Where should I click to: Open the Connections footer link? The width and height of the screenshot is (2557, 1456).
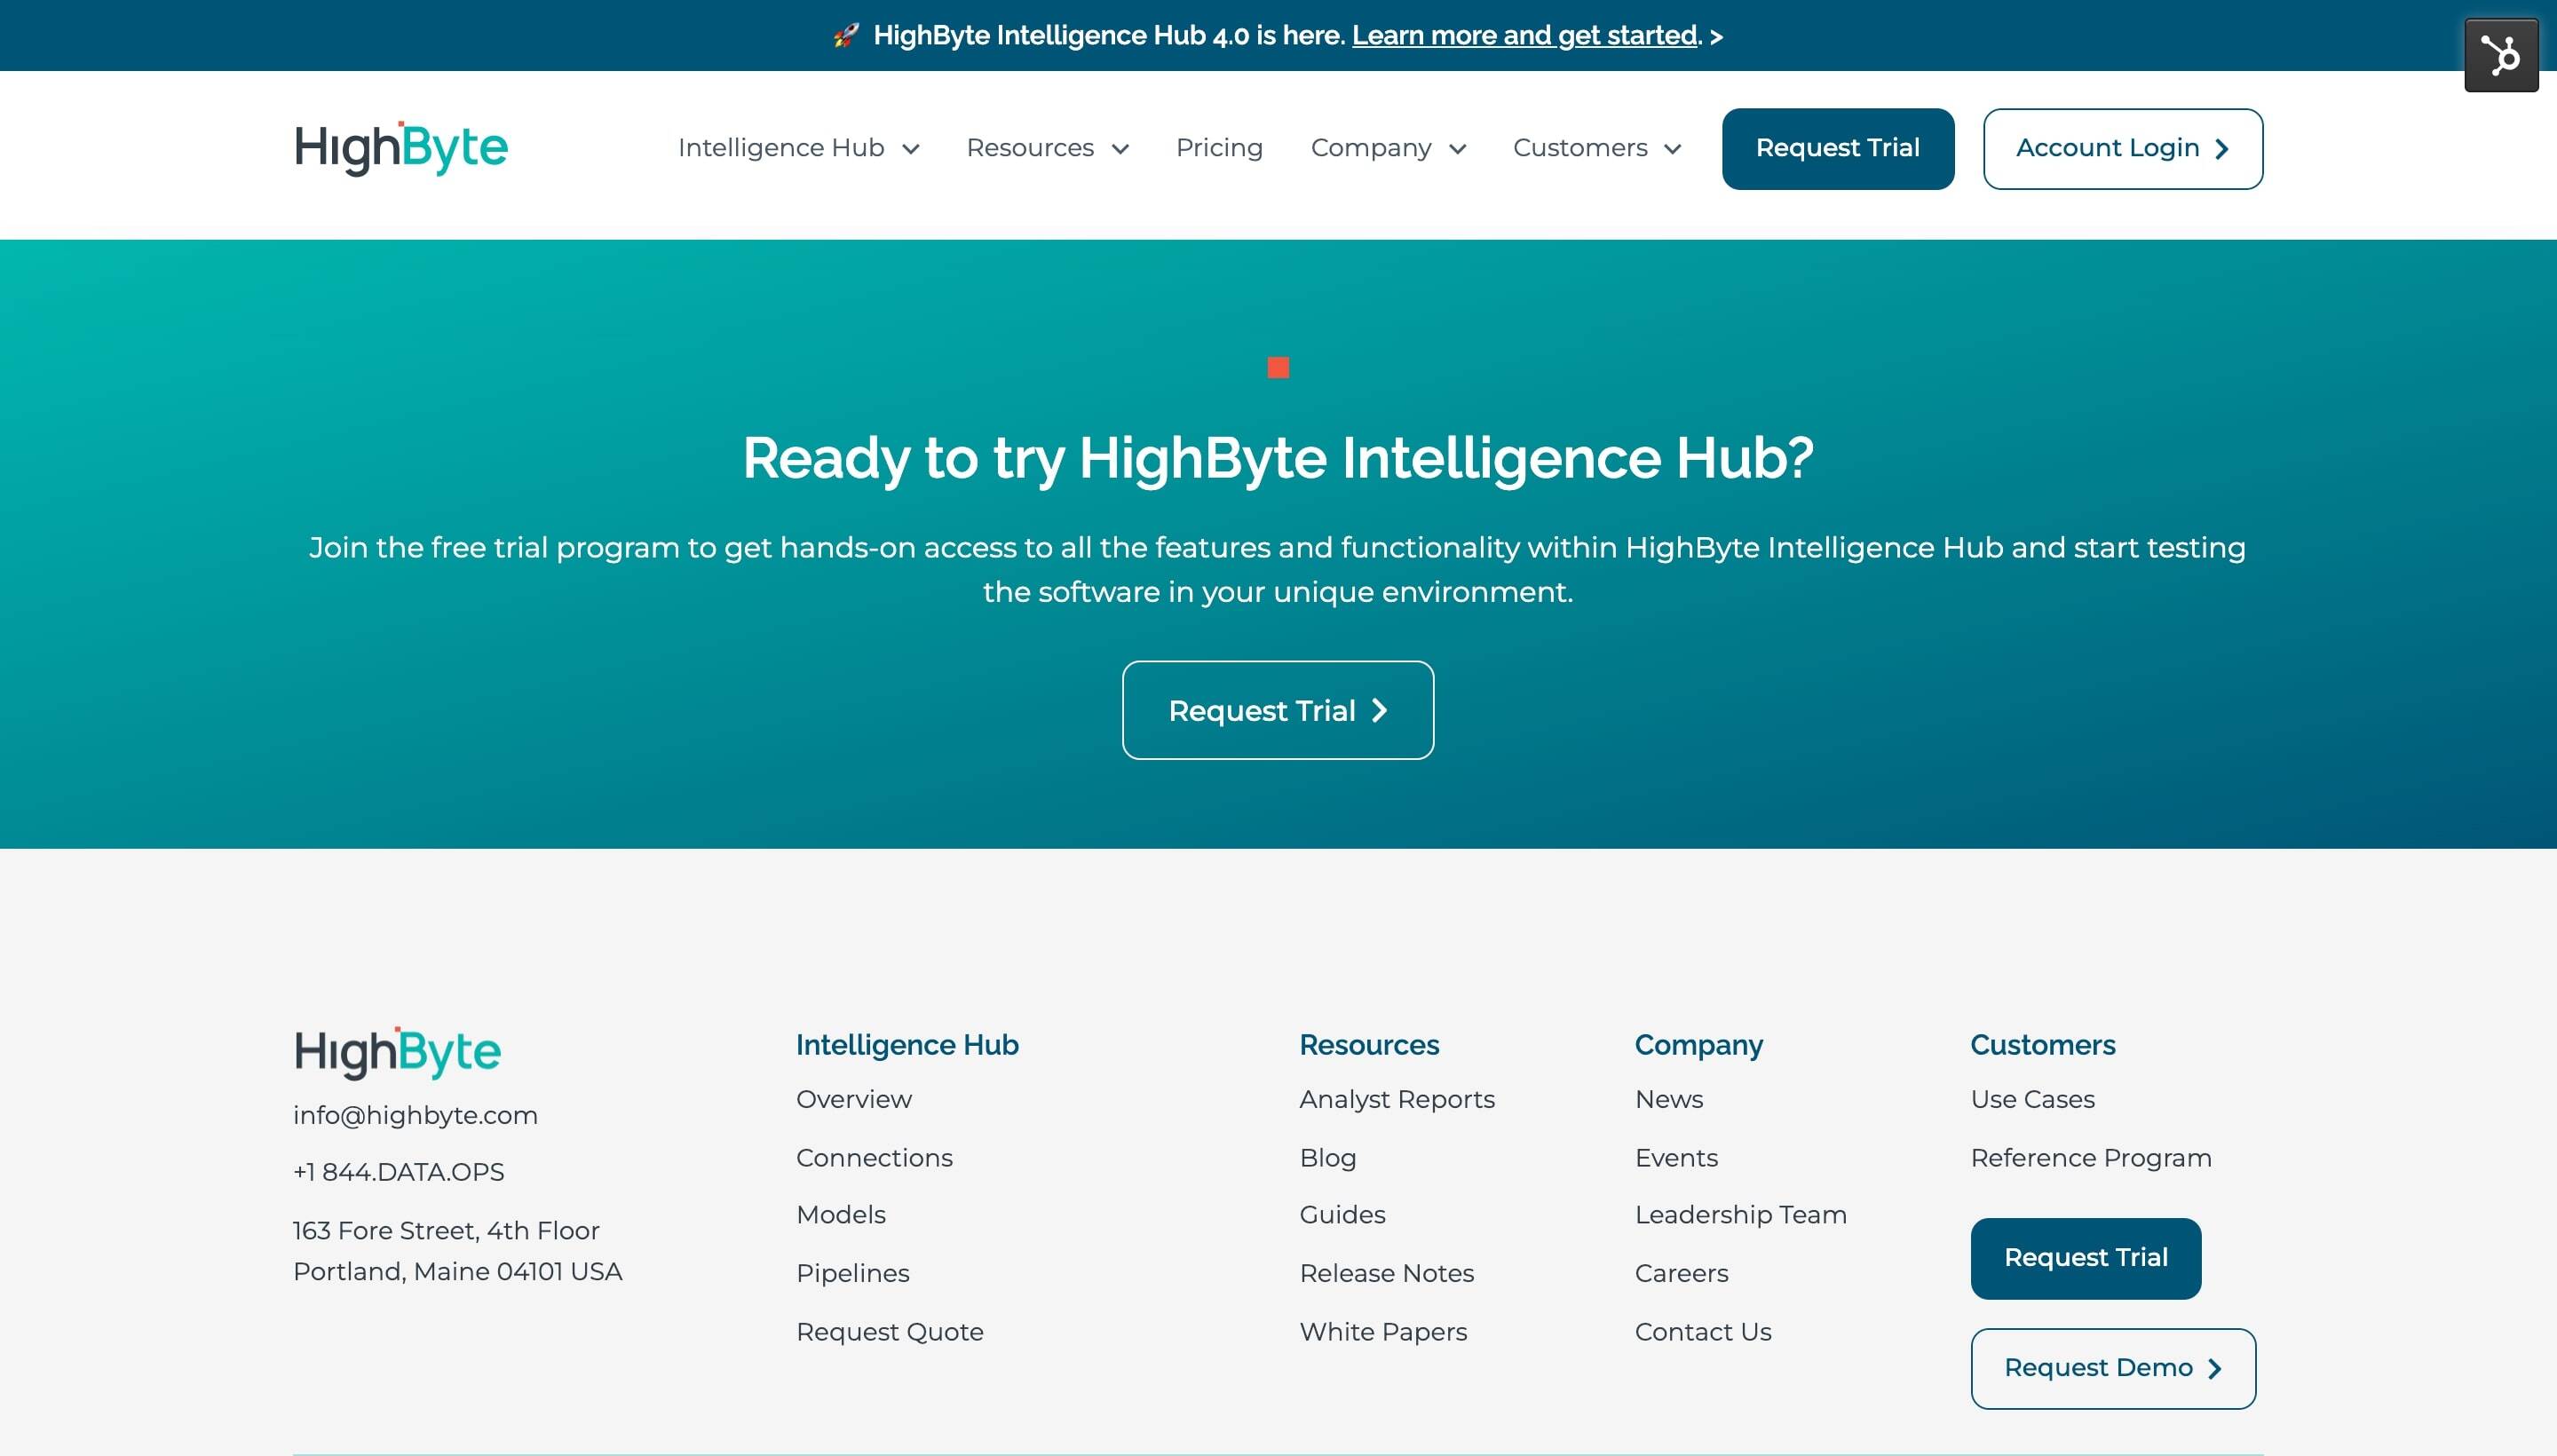[874, 1157]
